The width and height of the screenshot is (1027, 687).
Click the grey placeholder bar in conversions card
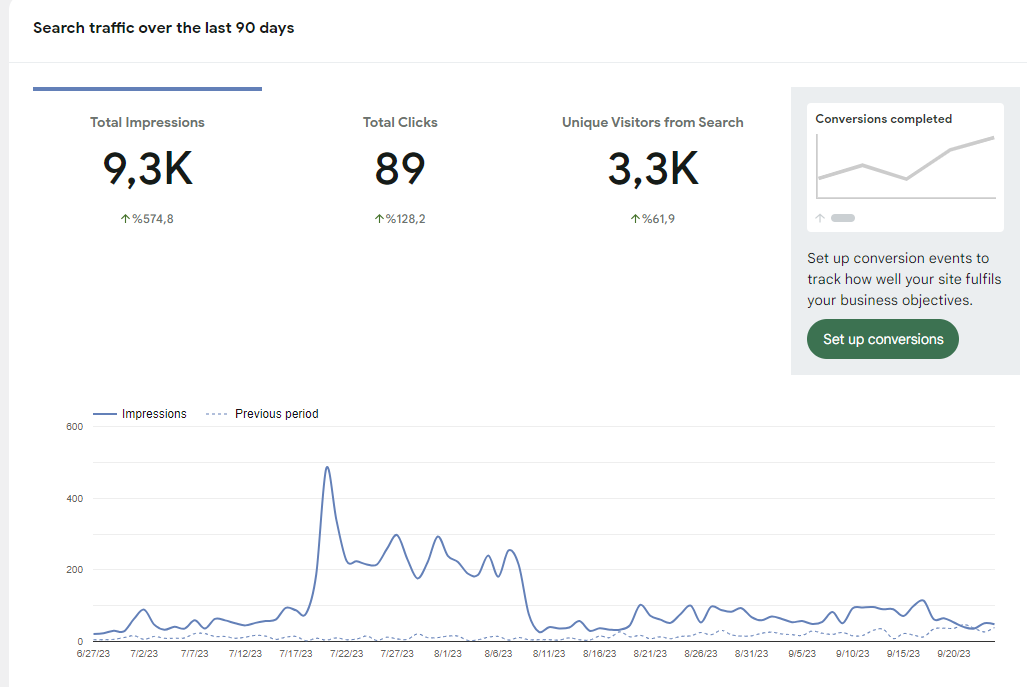[843, 218]
